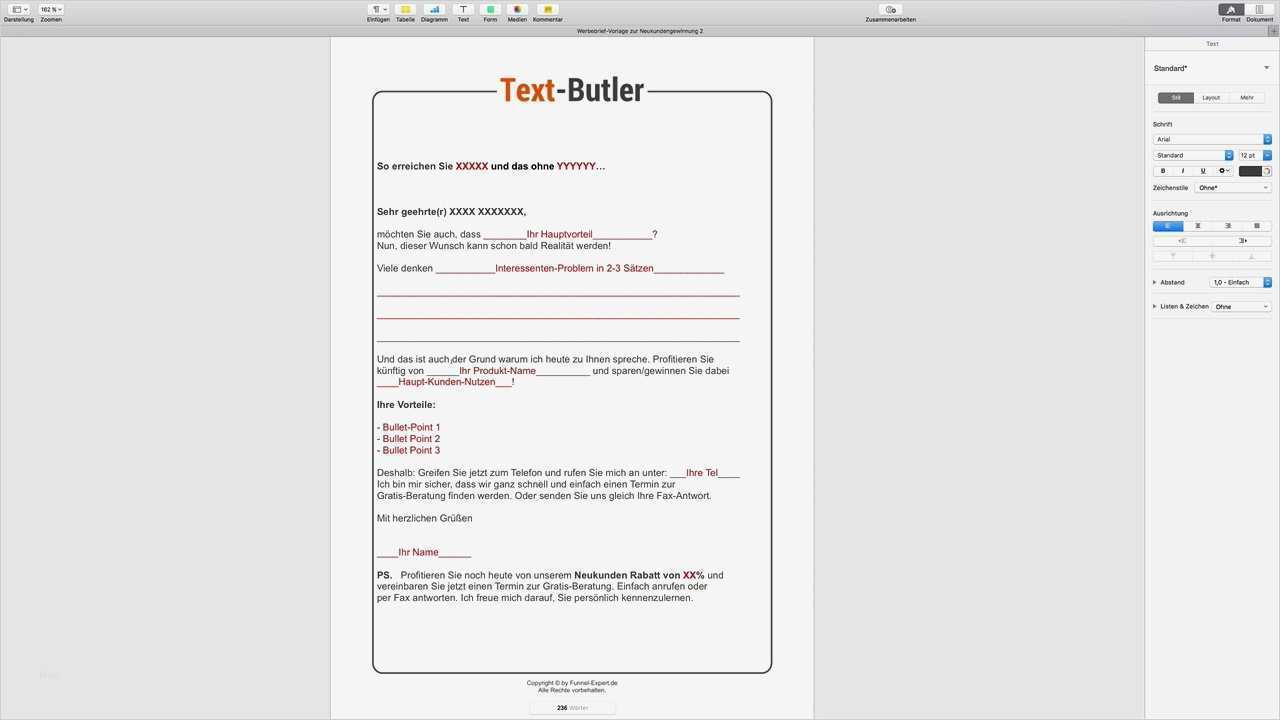The height and width of the screenshot is (720, 1280).
Task: Click the 'Ihr Hauptvorteil' placeholder text
Action: click(x=560, y=234)
